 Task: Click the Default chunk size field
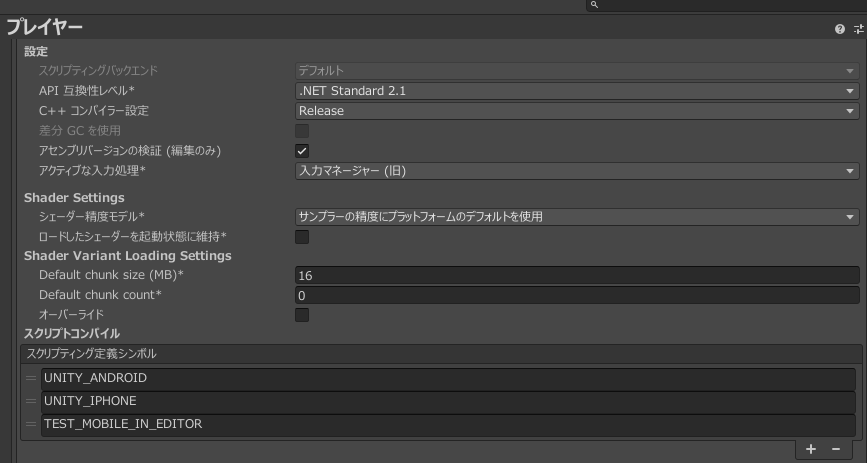coord(577,275)
